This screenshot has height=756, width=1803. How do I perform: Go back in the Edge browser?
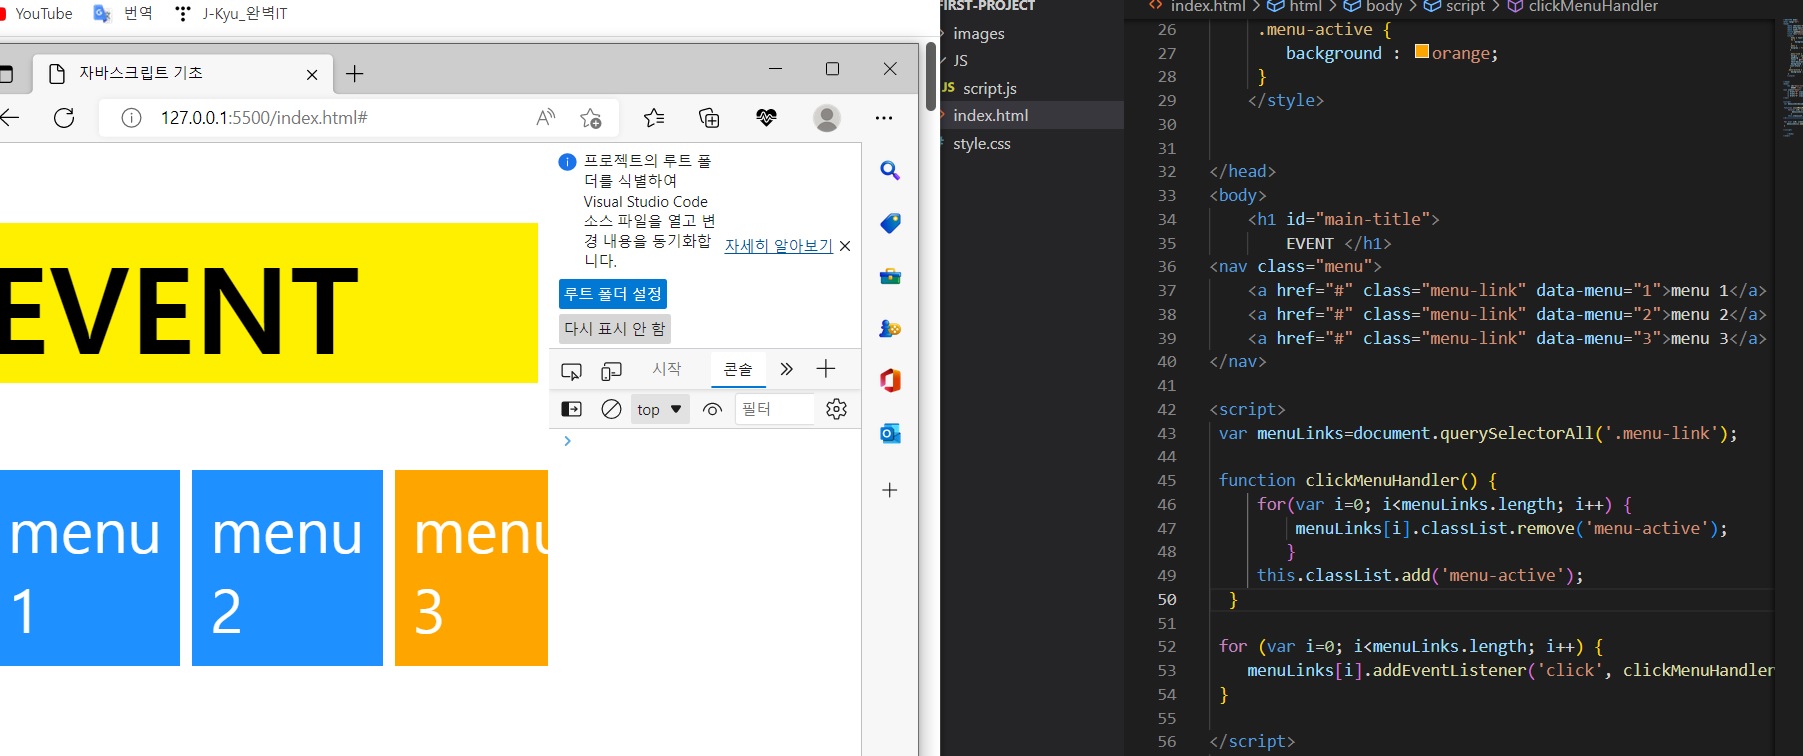coord(9,118)
